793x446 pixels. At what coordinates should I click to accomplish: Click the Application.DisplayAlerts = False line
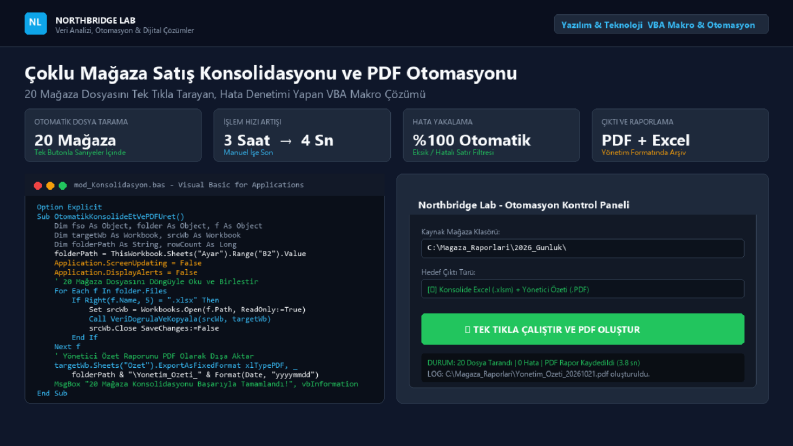point(125,272)
